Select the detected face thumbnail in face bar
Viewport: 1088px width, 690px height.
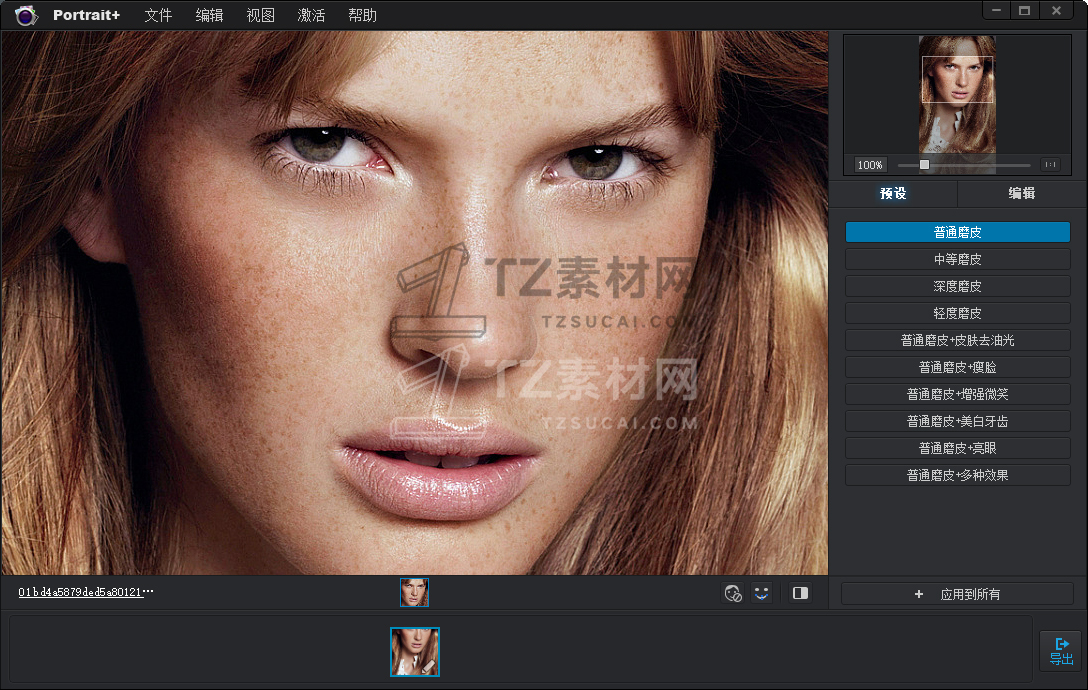(414, 593)
